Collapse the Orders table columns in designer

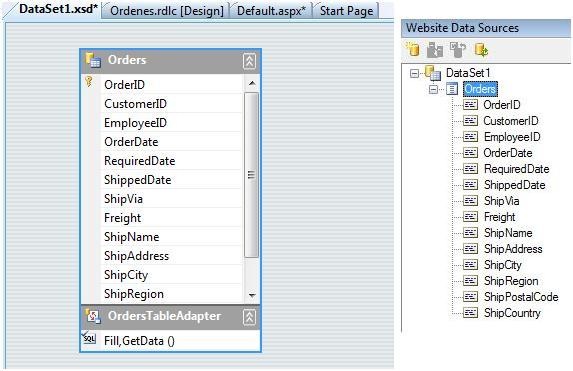[249, 61]
